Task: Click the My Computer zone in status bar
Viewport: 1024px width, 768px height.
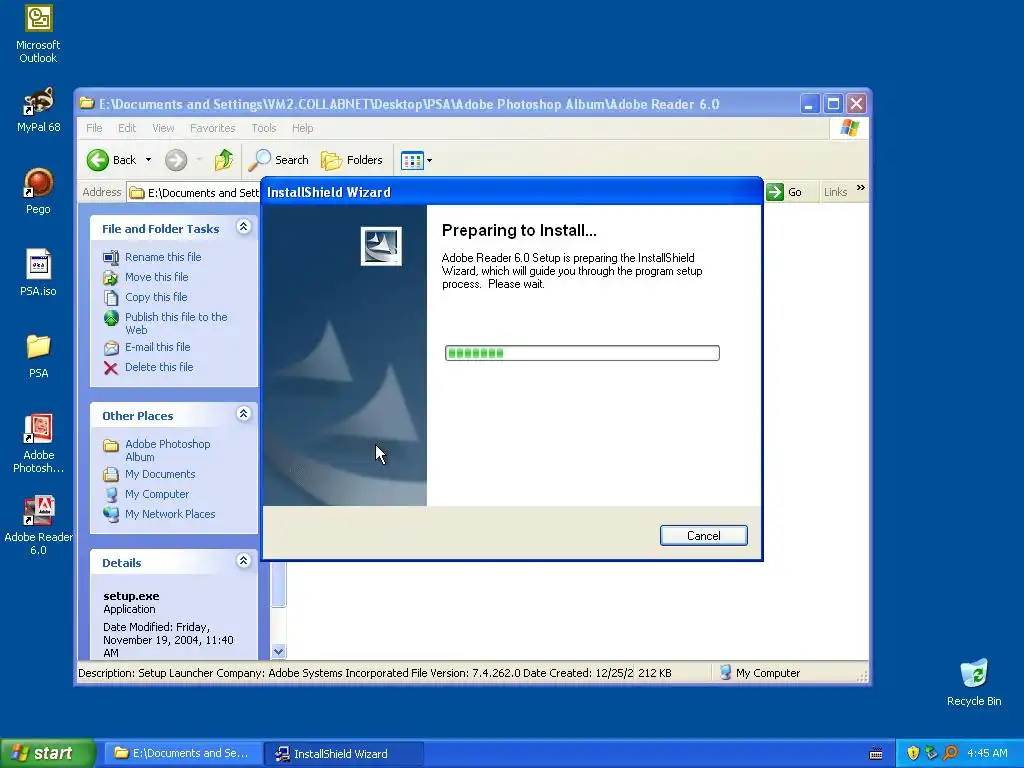Action: (760, 673)
